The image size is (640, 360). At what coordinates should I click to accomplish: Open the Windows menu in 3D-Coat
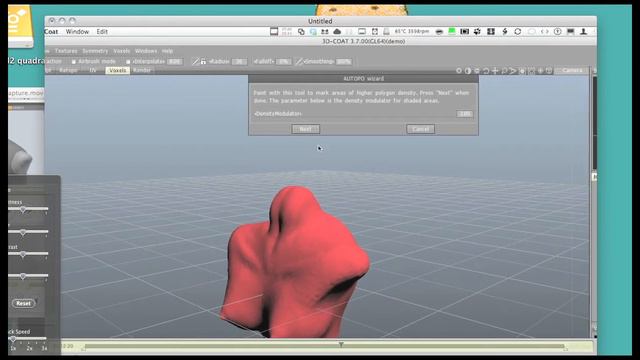point(146,51)
